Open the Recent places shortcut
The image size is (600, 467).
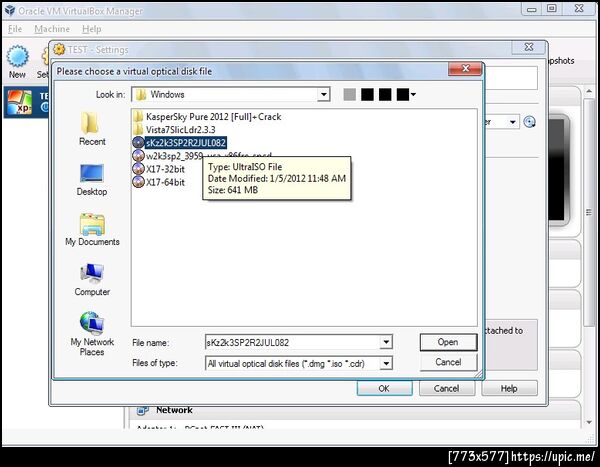(92, 129)
